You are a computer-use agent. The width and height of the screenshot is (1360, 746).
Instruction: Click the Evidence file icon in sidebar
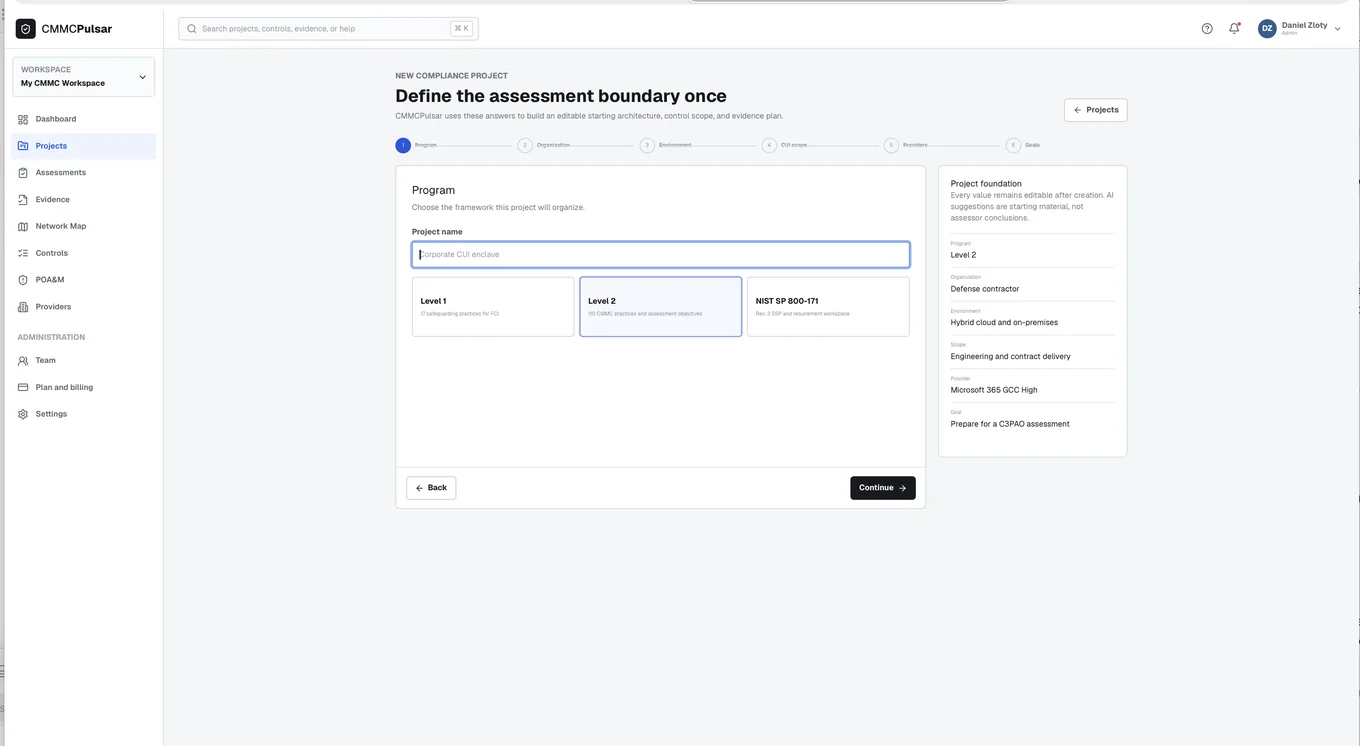click(23, 200)
